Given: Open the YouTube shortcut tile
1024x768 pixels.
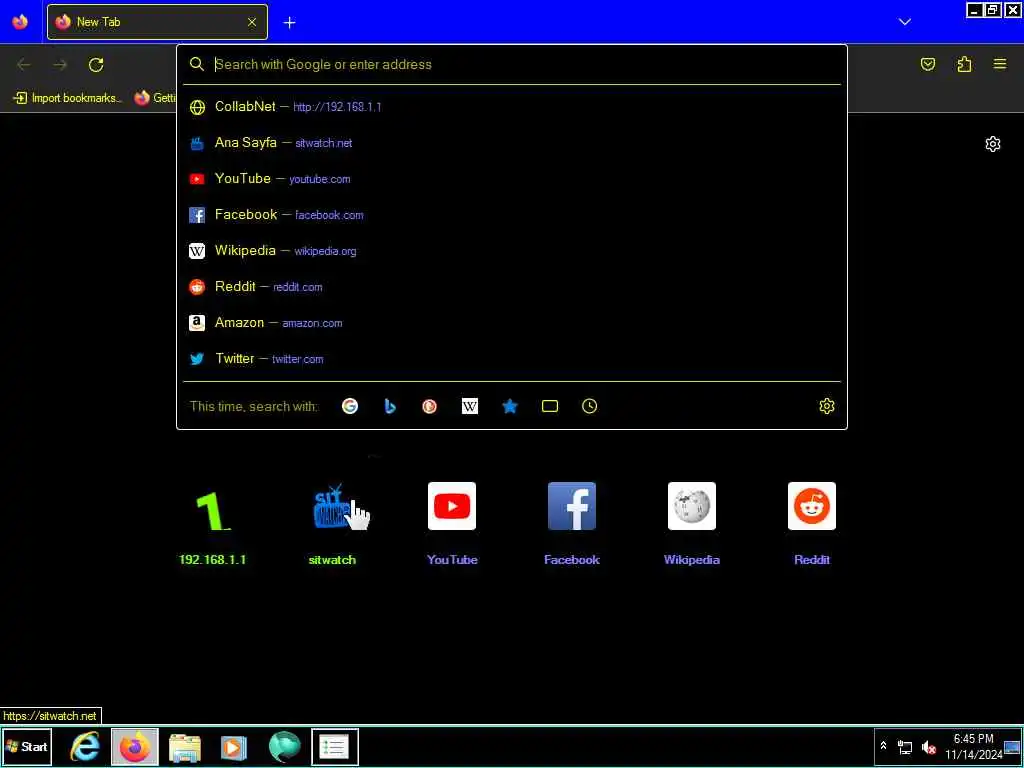Looking at the screenshot, I should pos(452,522).
